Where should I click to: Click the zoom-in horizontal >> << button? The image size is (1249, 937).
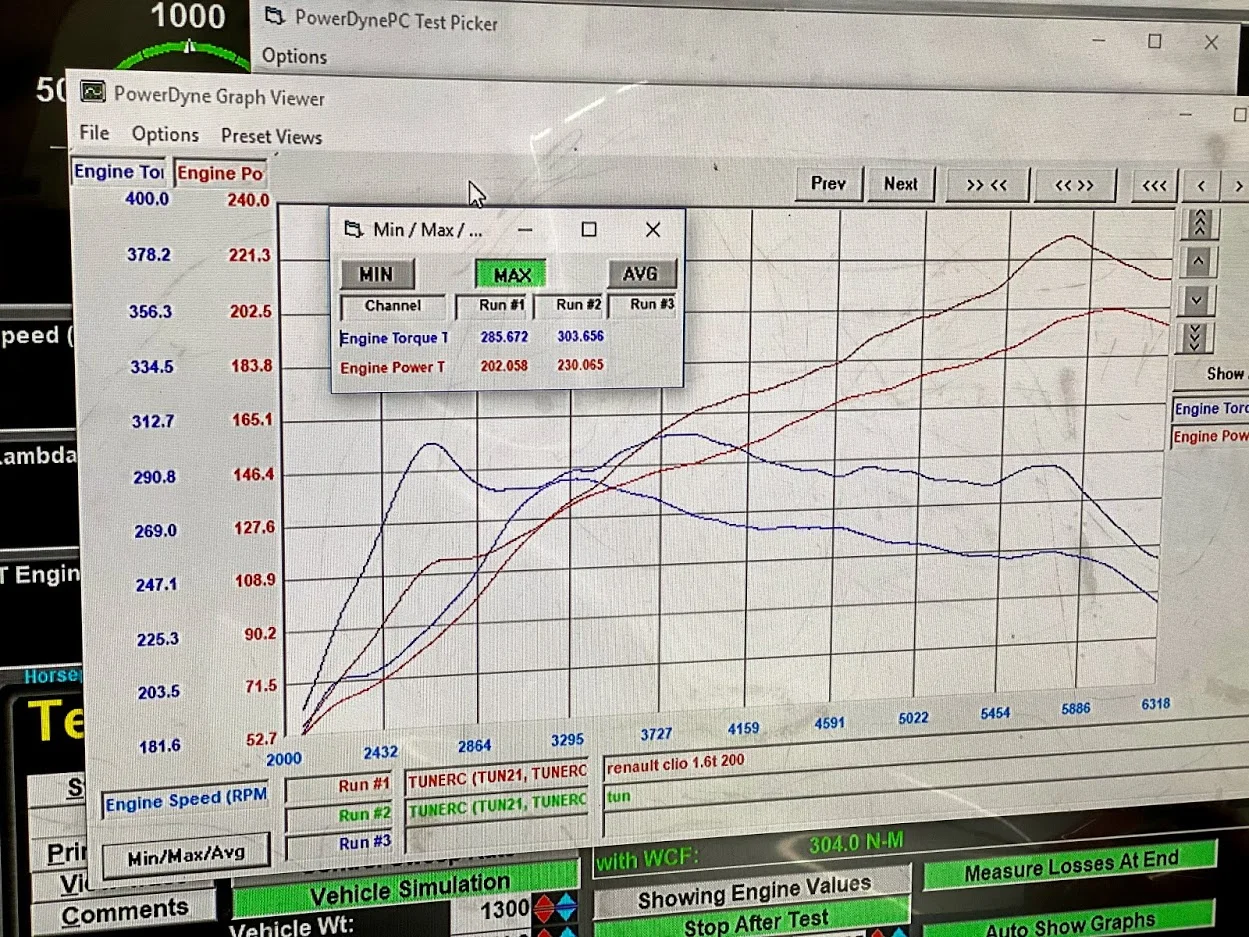[x=985, y=185]
